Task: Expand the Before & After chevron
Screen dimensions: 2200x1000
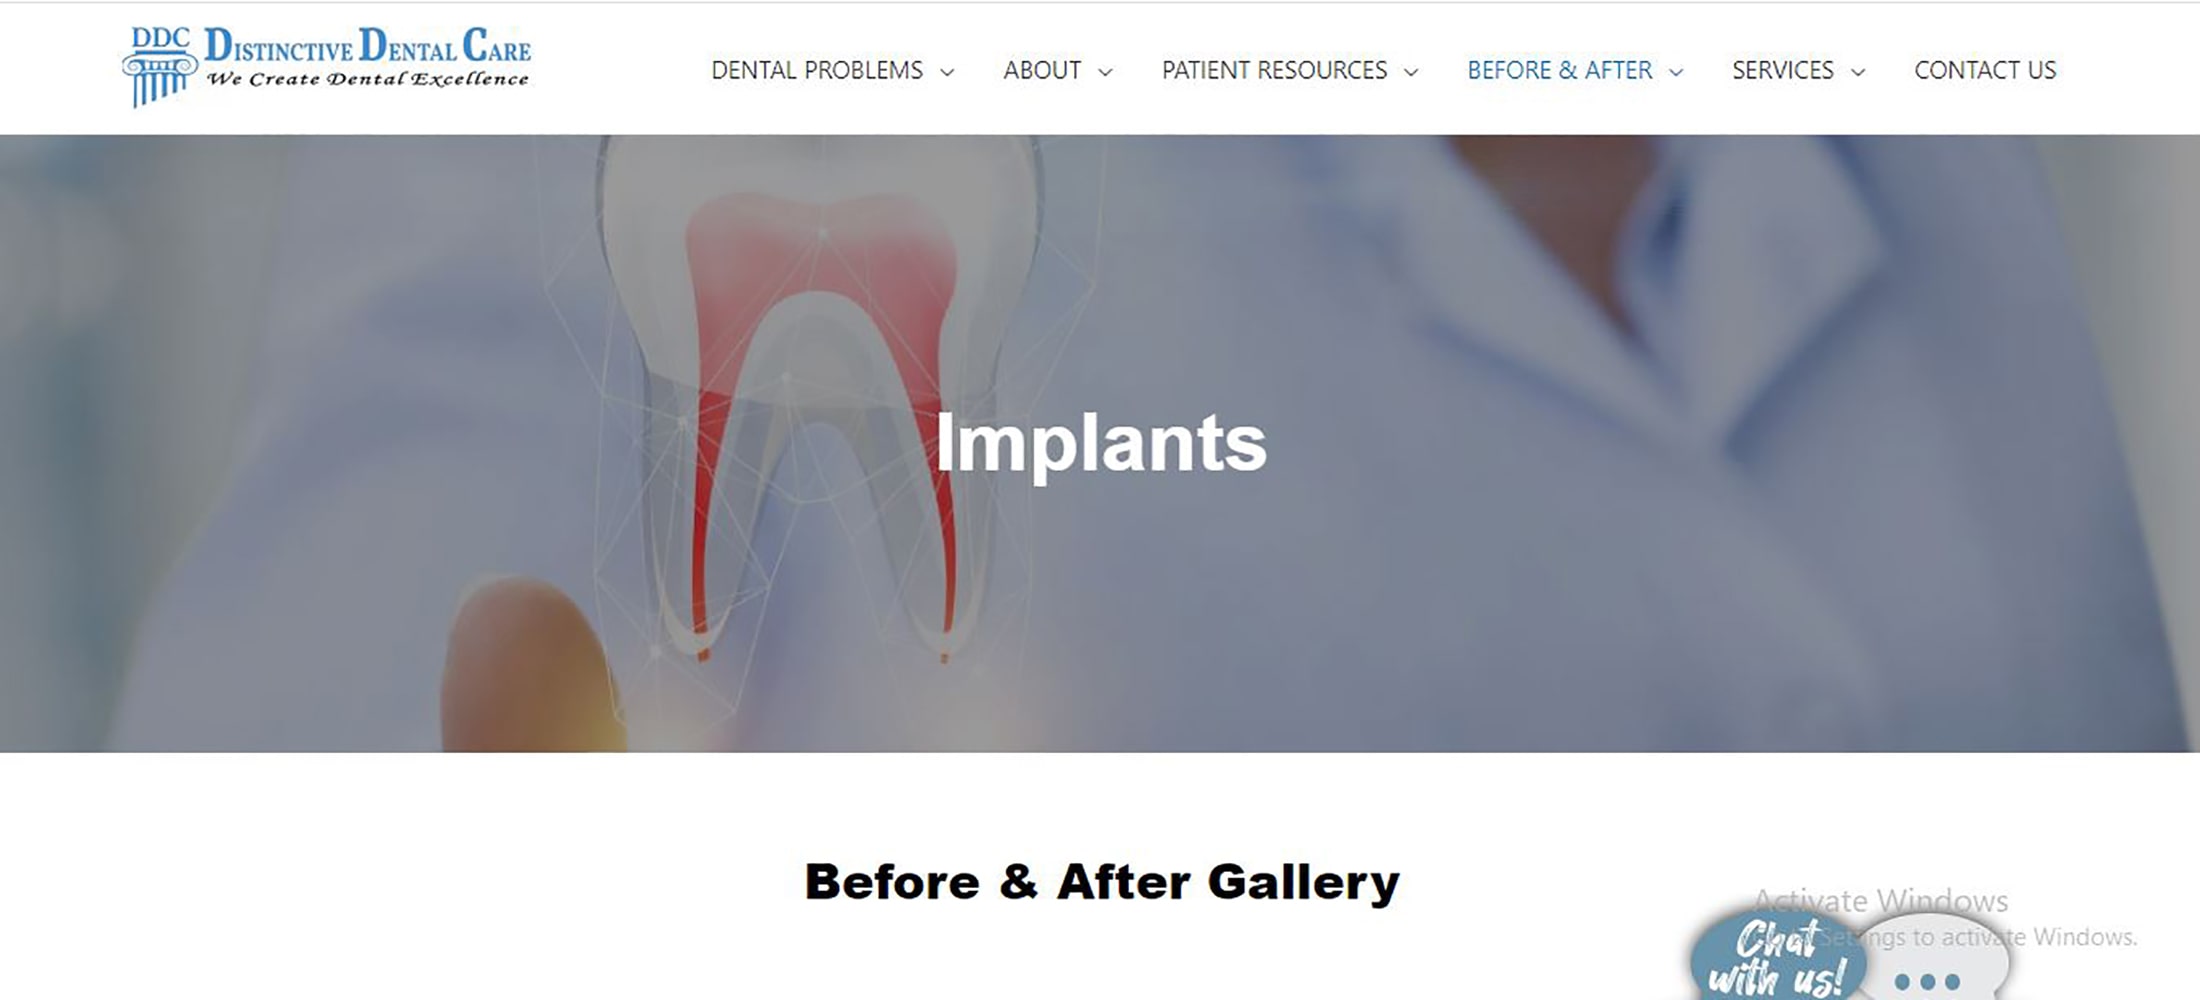Action: (1676, 72)
